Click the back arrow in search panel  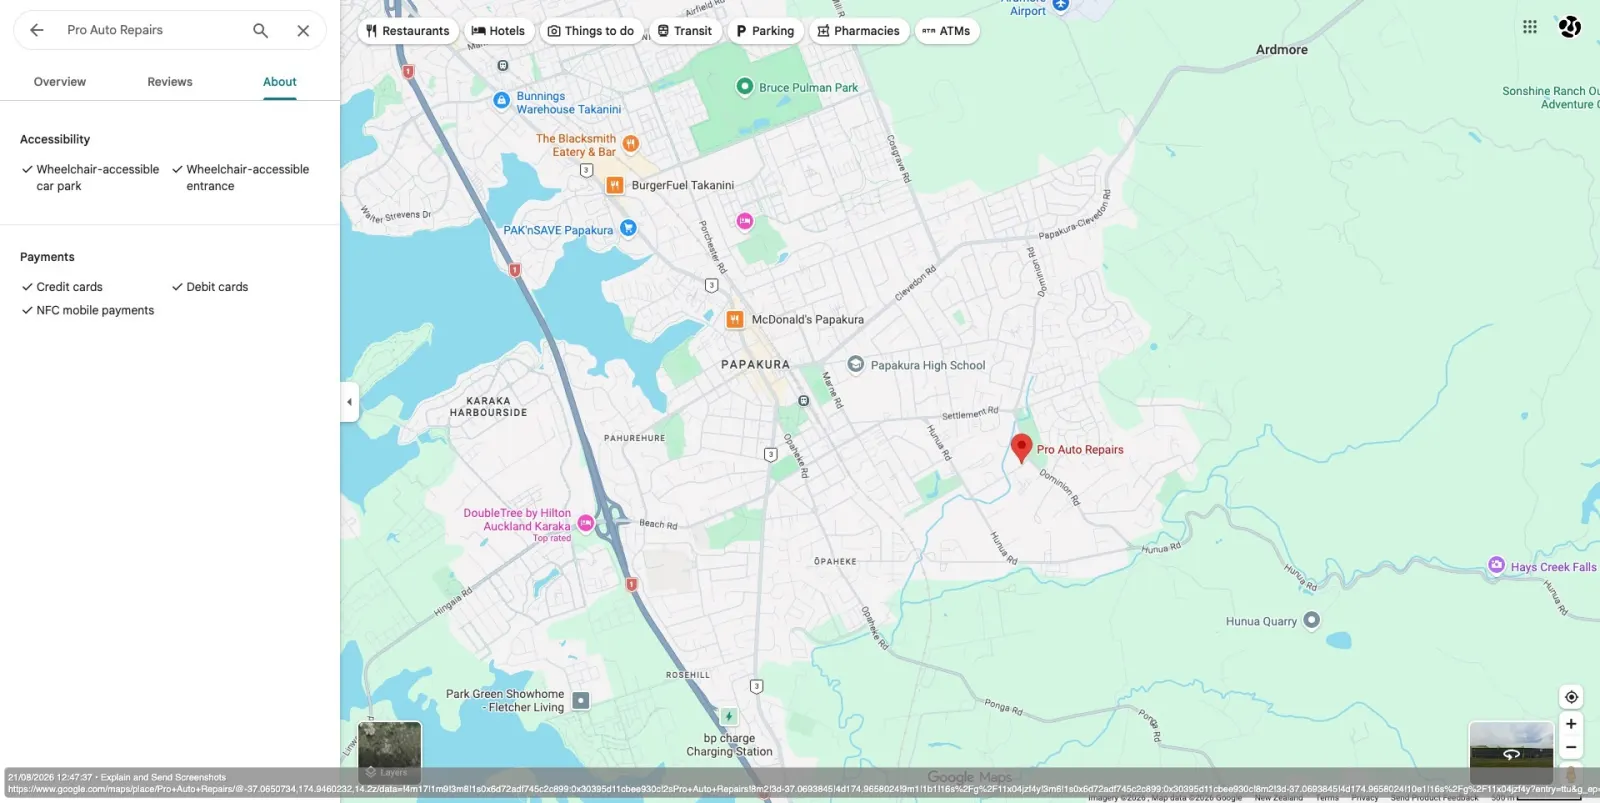[x=37, y=30]
